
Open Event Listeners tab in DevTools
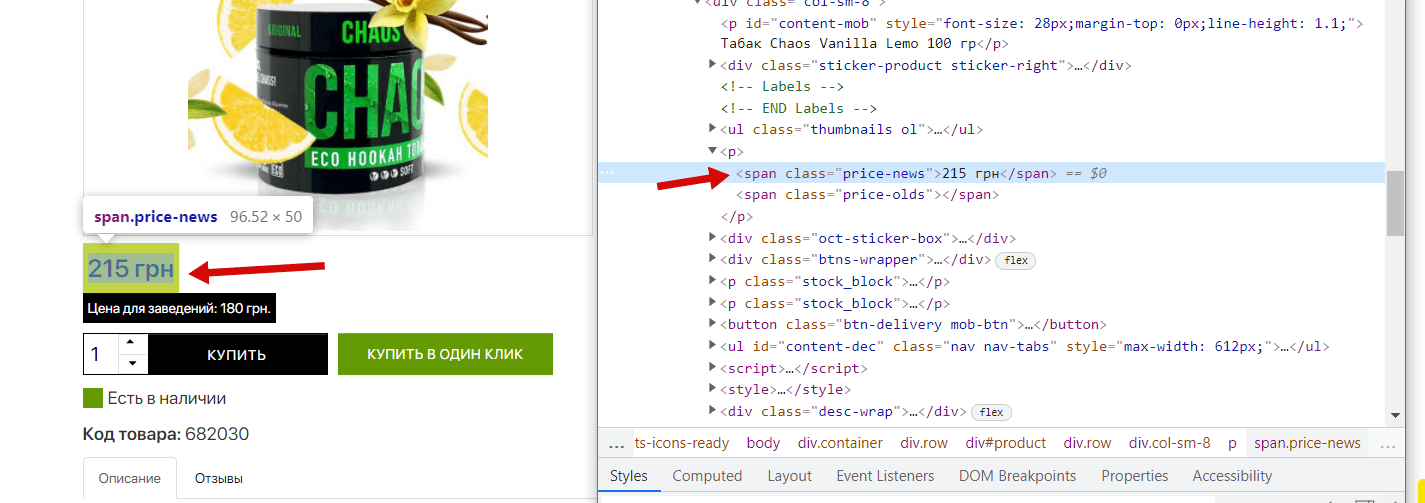tap(885, 476)
